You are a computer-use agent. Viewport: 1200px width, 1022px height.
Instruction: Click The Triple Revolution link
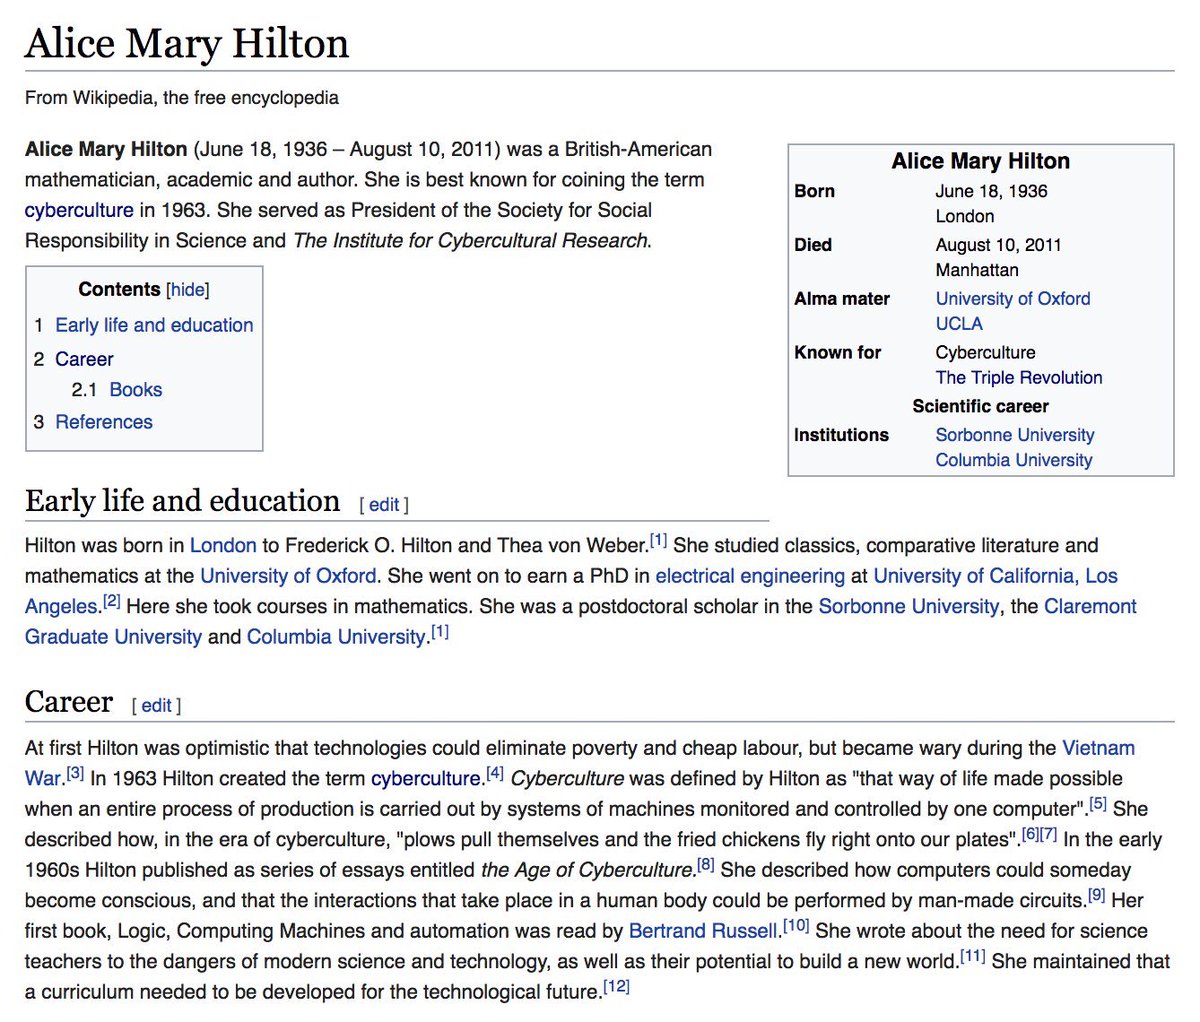click(x=1019, y=377)
